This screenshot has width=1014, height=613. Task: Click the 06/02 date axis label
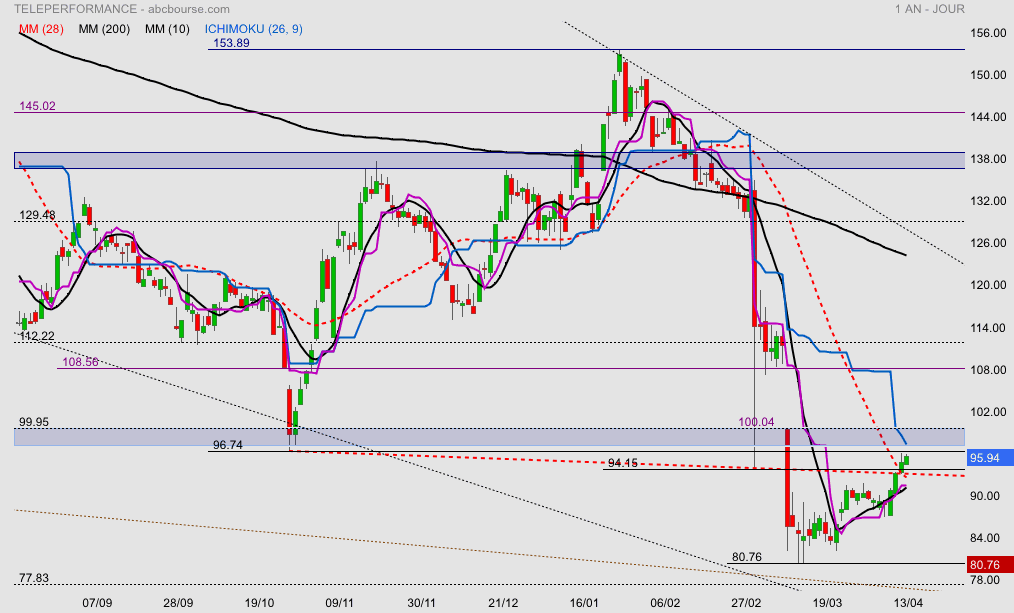[x=665, y=603]
